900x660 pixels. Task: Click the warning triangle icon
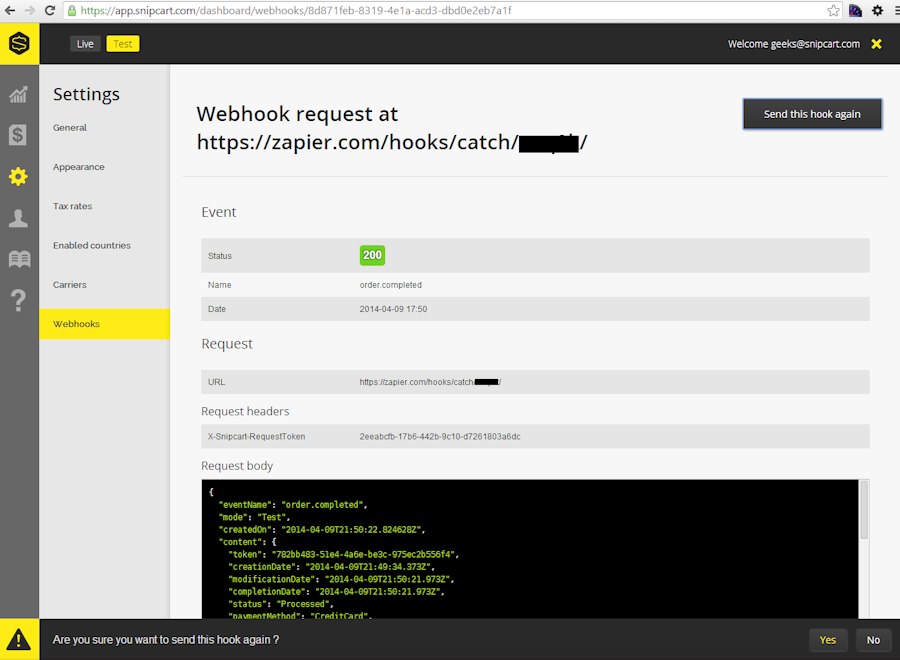(x=19, y=639)
